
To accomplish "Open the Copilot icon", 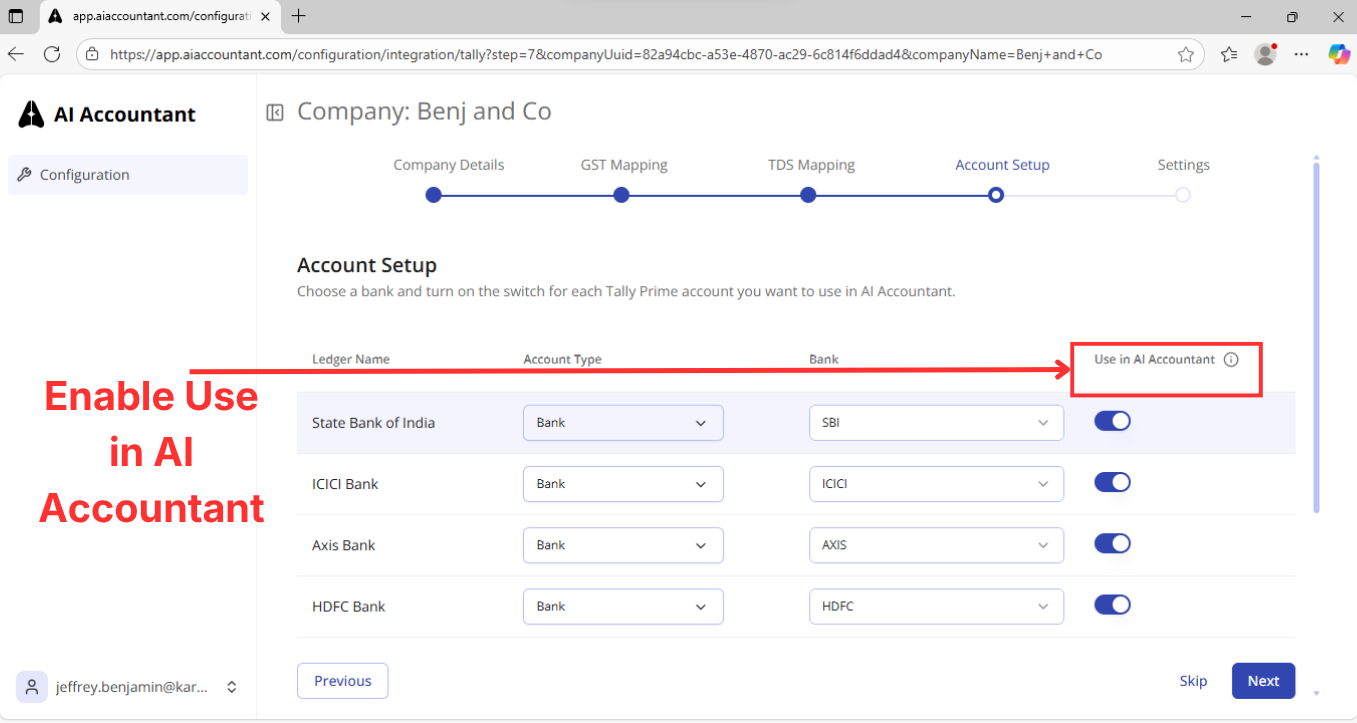I will coord(1338,55).
